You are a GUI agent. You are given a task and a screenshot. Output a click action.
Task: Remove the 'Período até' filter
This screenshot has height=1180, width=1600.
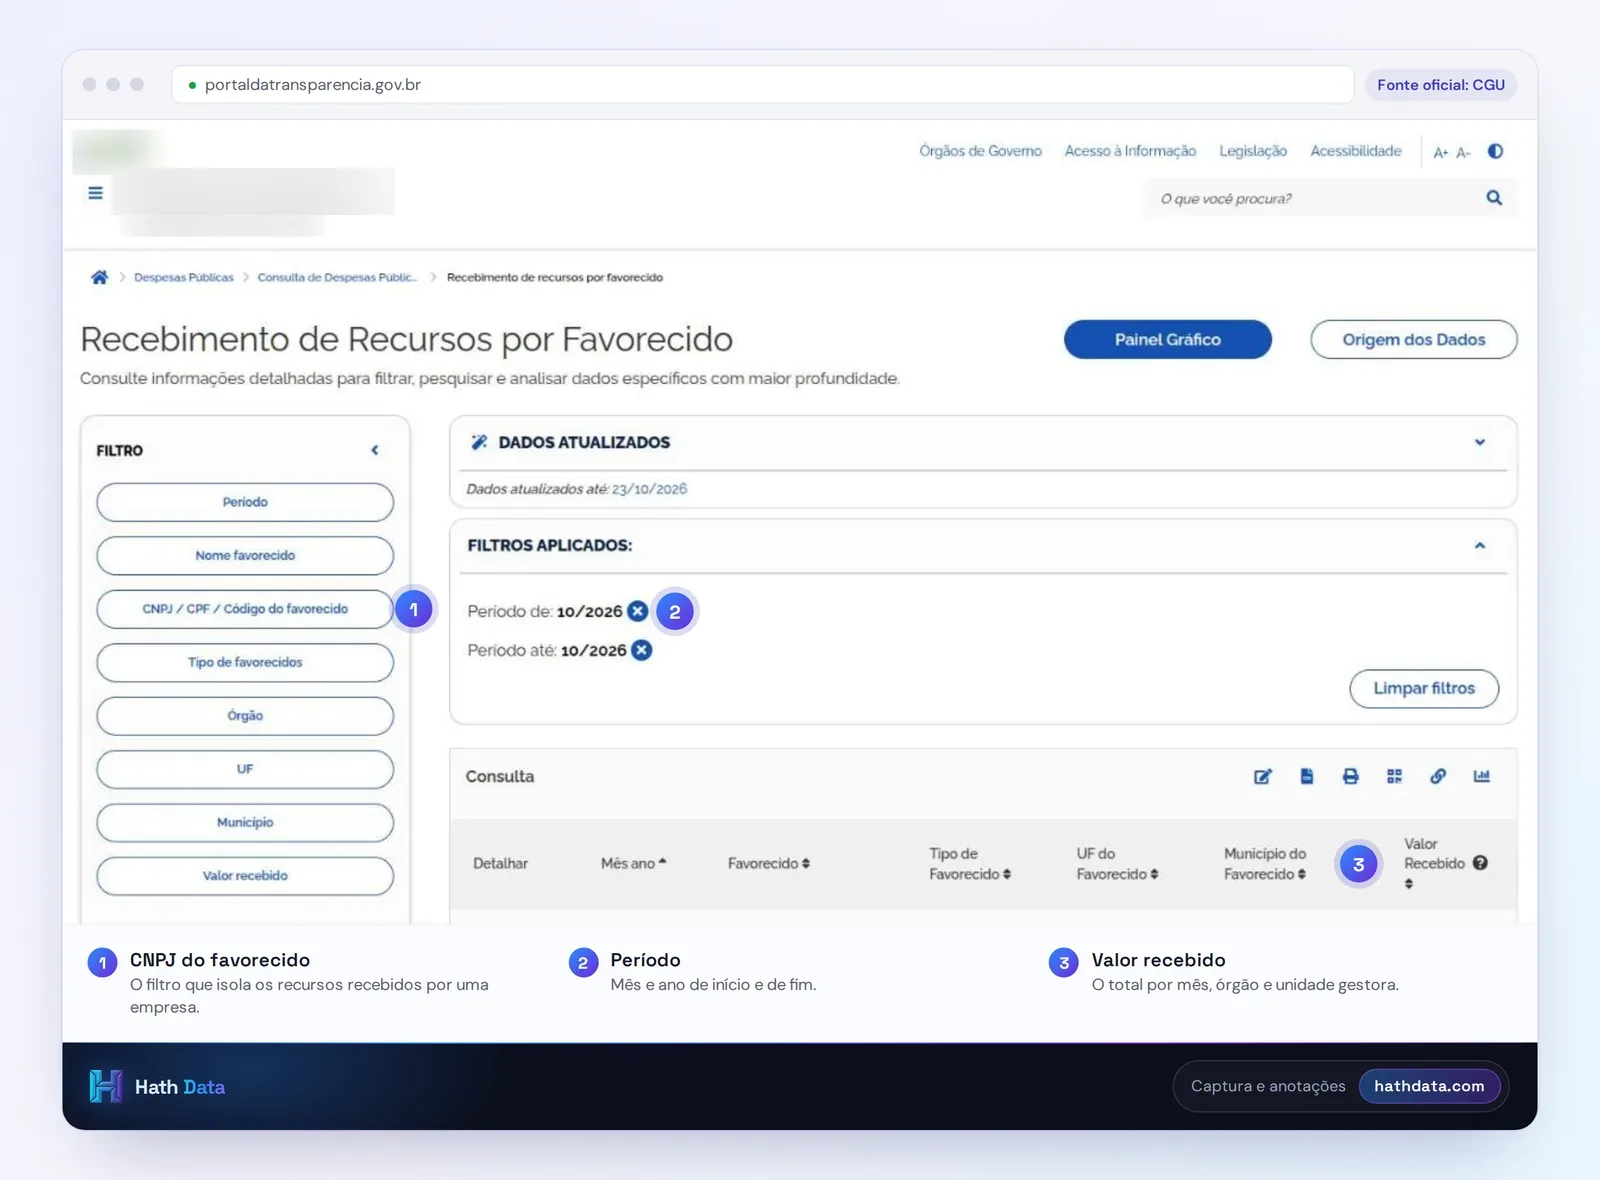click(642, 650)
